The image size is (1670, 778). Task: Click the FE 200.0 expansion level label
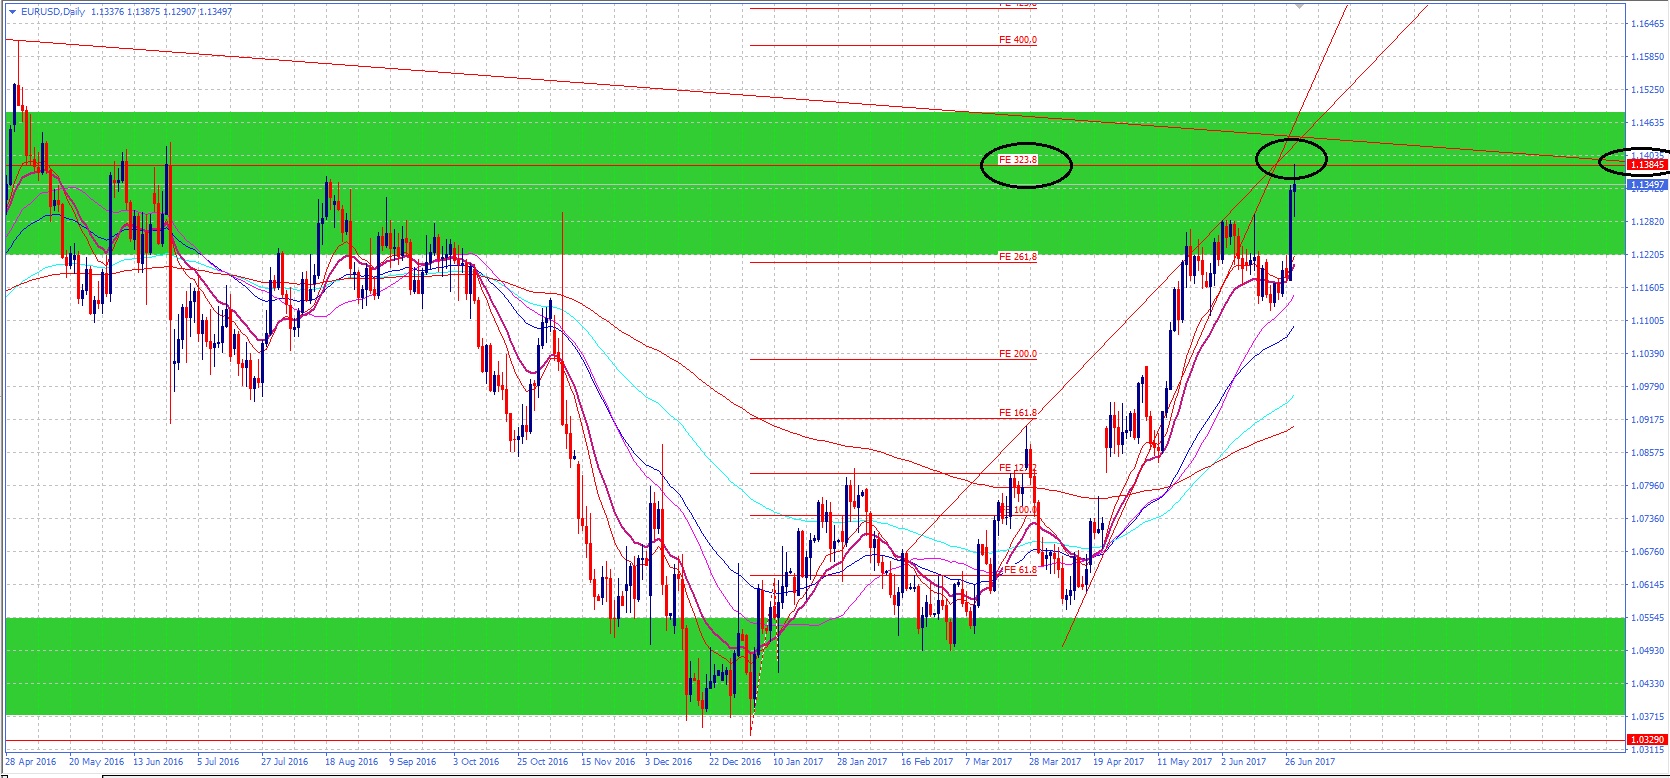pos(1018,354)
